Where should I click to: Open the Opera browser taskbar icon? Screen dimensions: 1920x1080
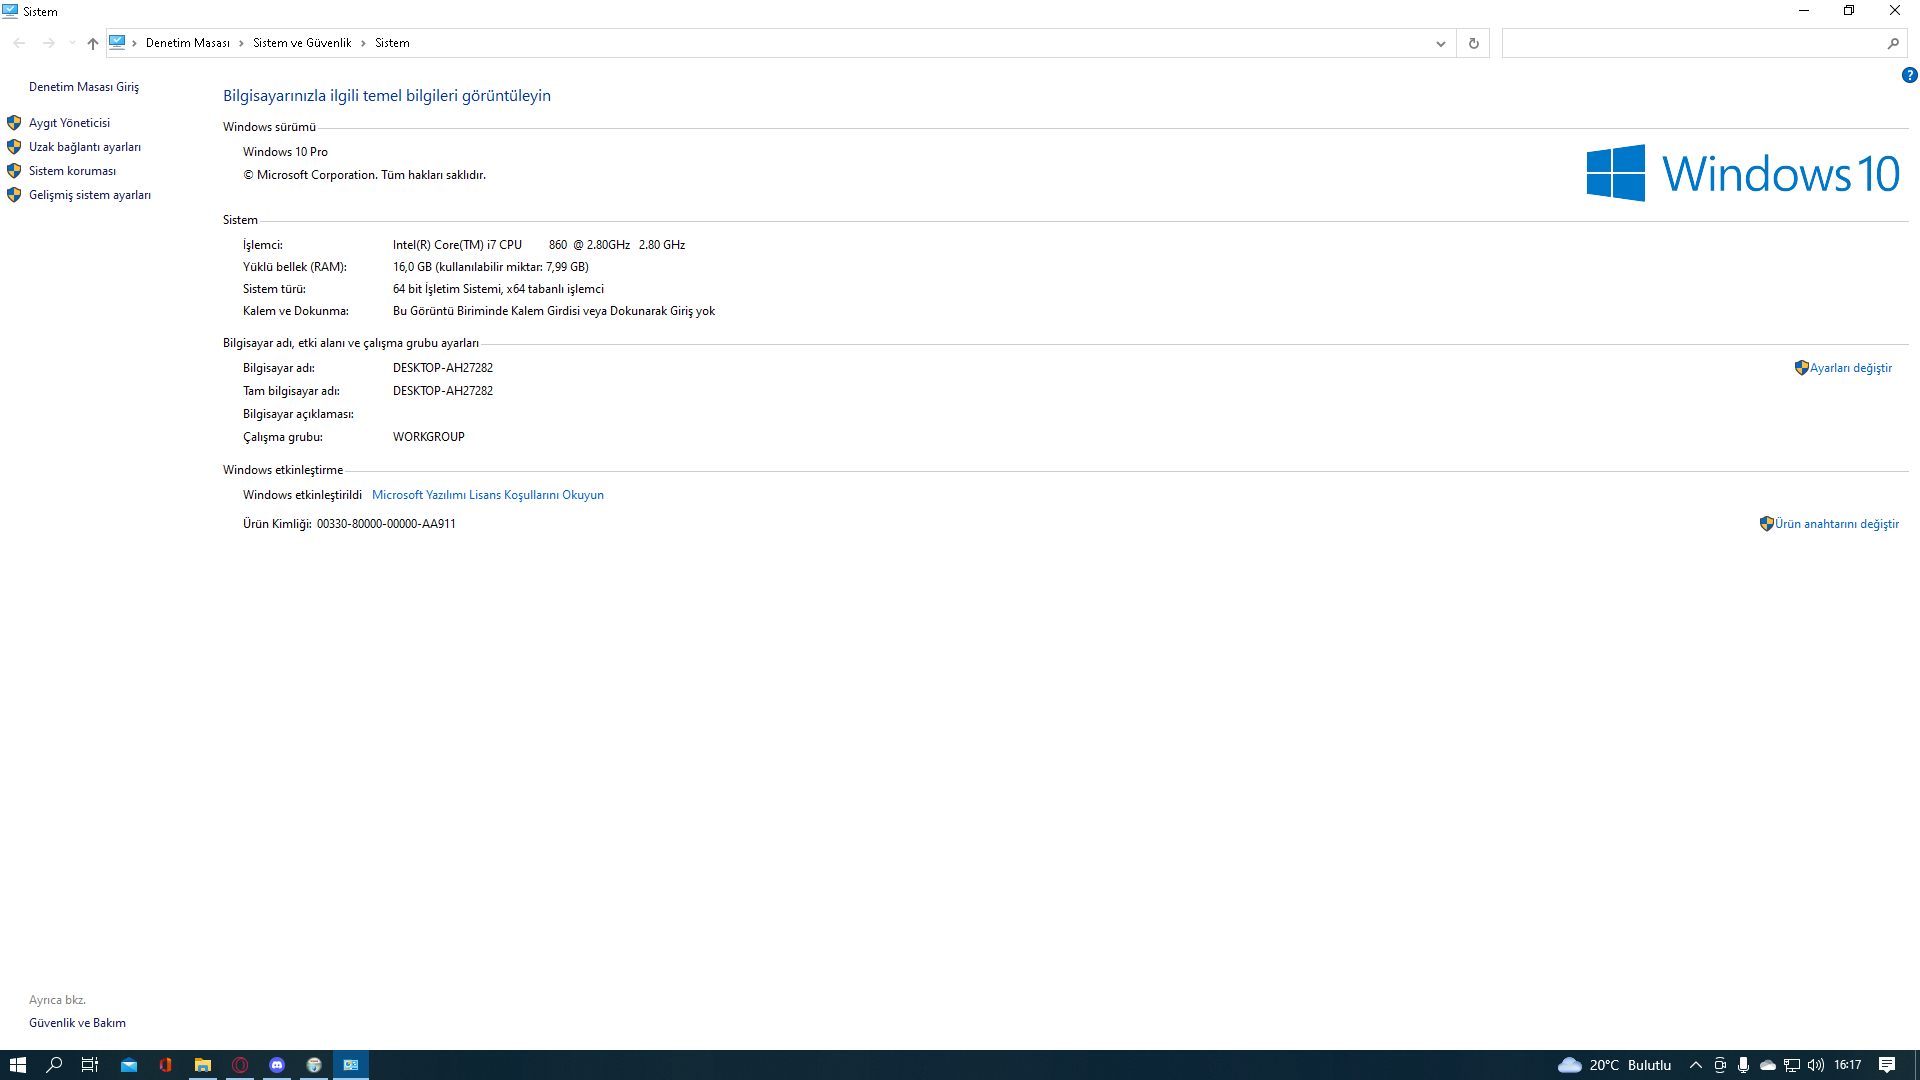pyautogui.click(x=240, y=1065)
